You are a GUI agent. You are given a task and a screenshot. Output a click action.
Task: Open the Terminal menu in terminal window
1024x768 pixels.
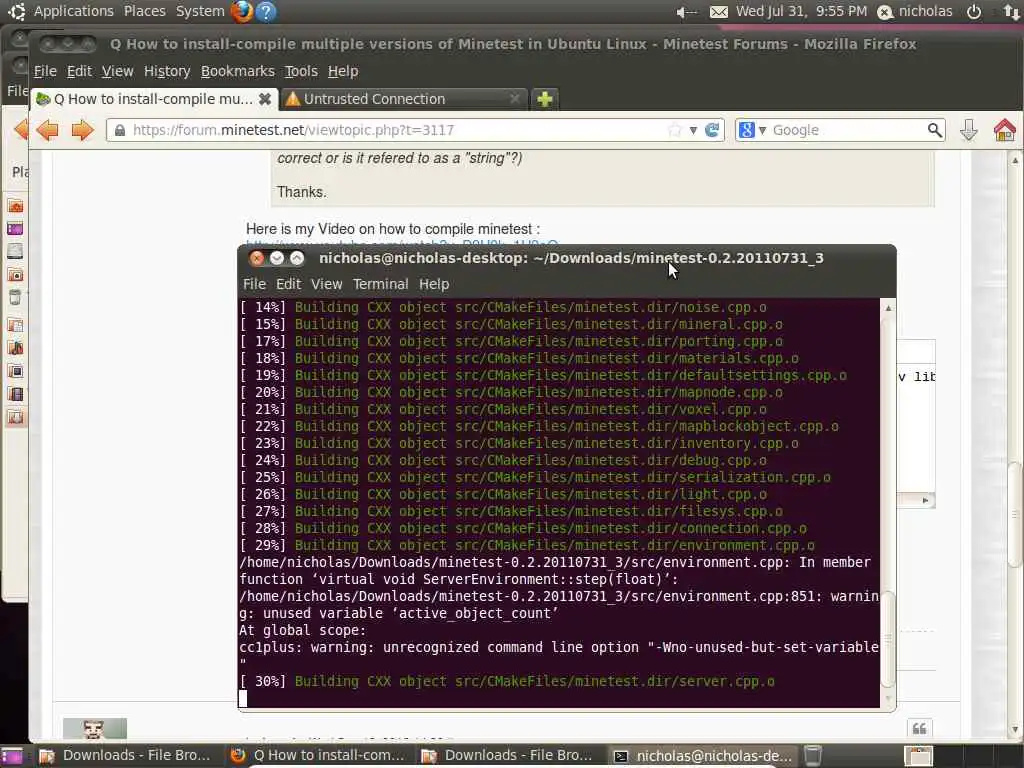coord(381,284)
